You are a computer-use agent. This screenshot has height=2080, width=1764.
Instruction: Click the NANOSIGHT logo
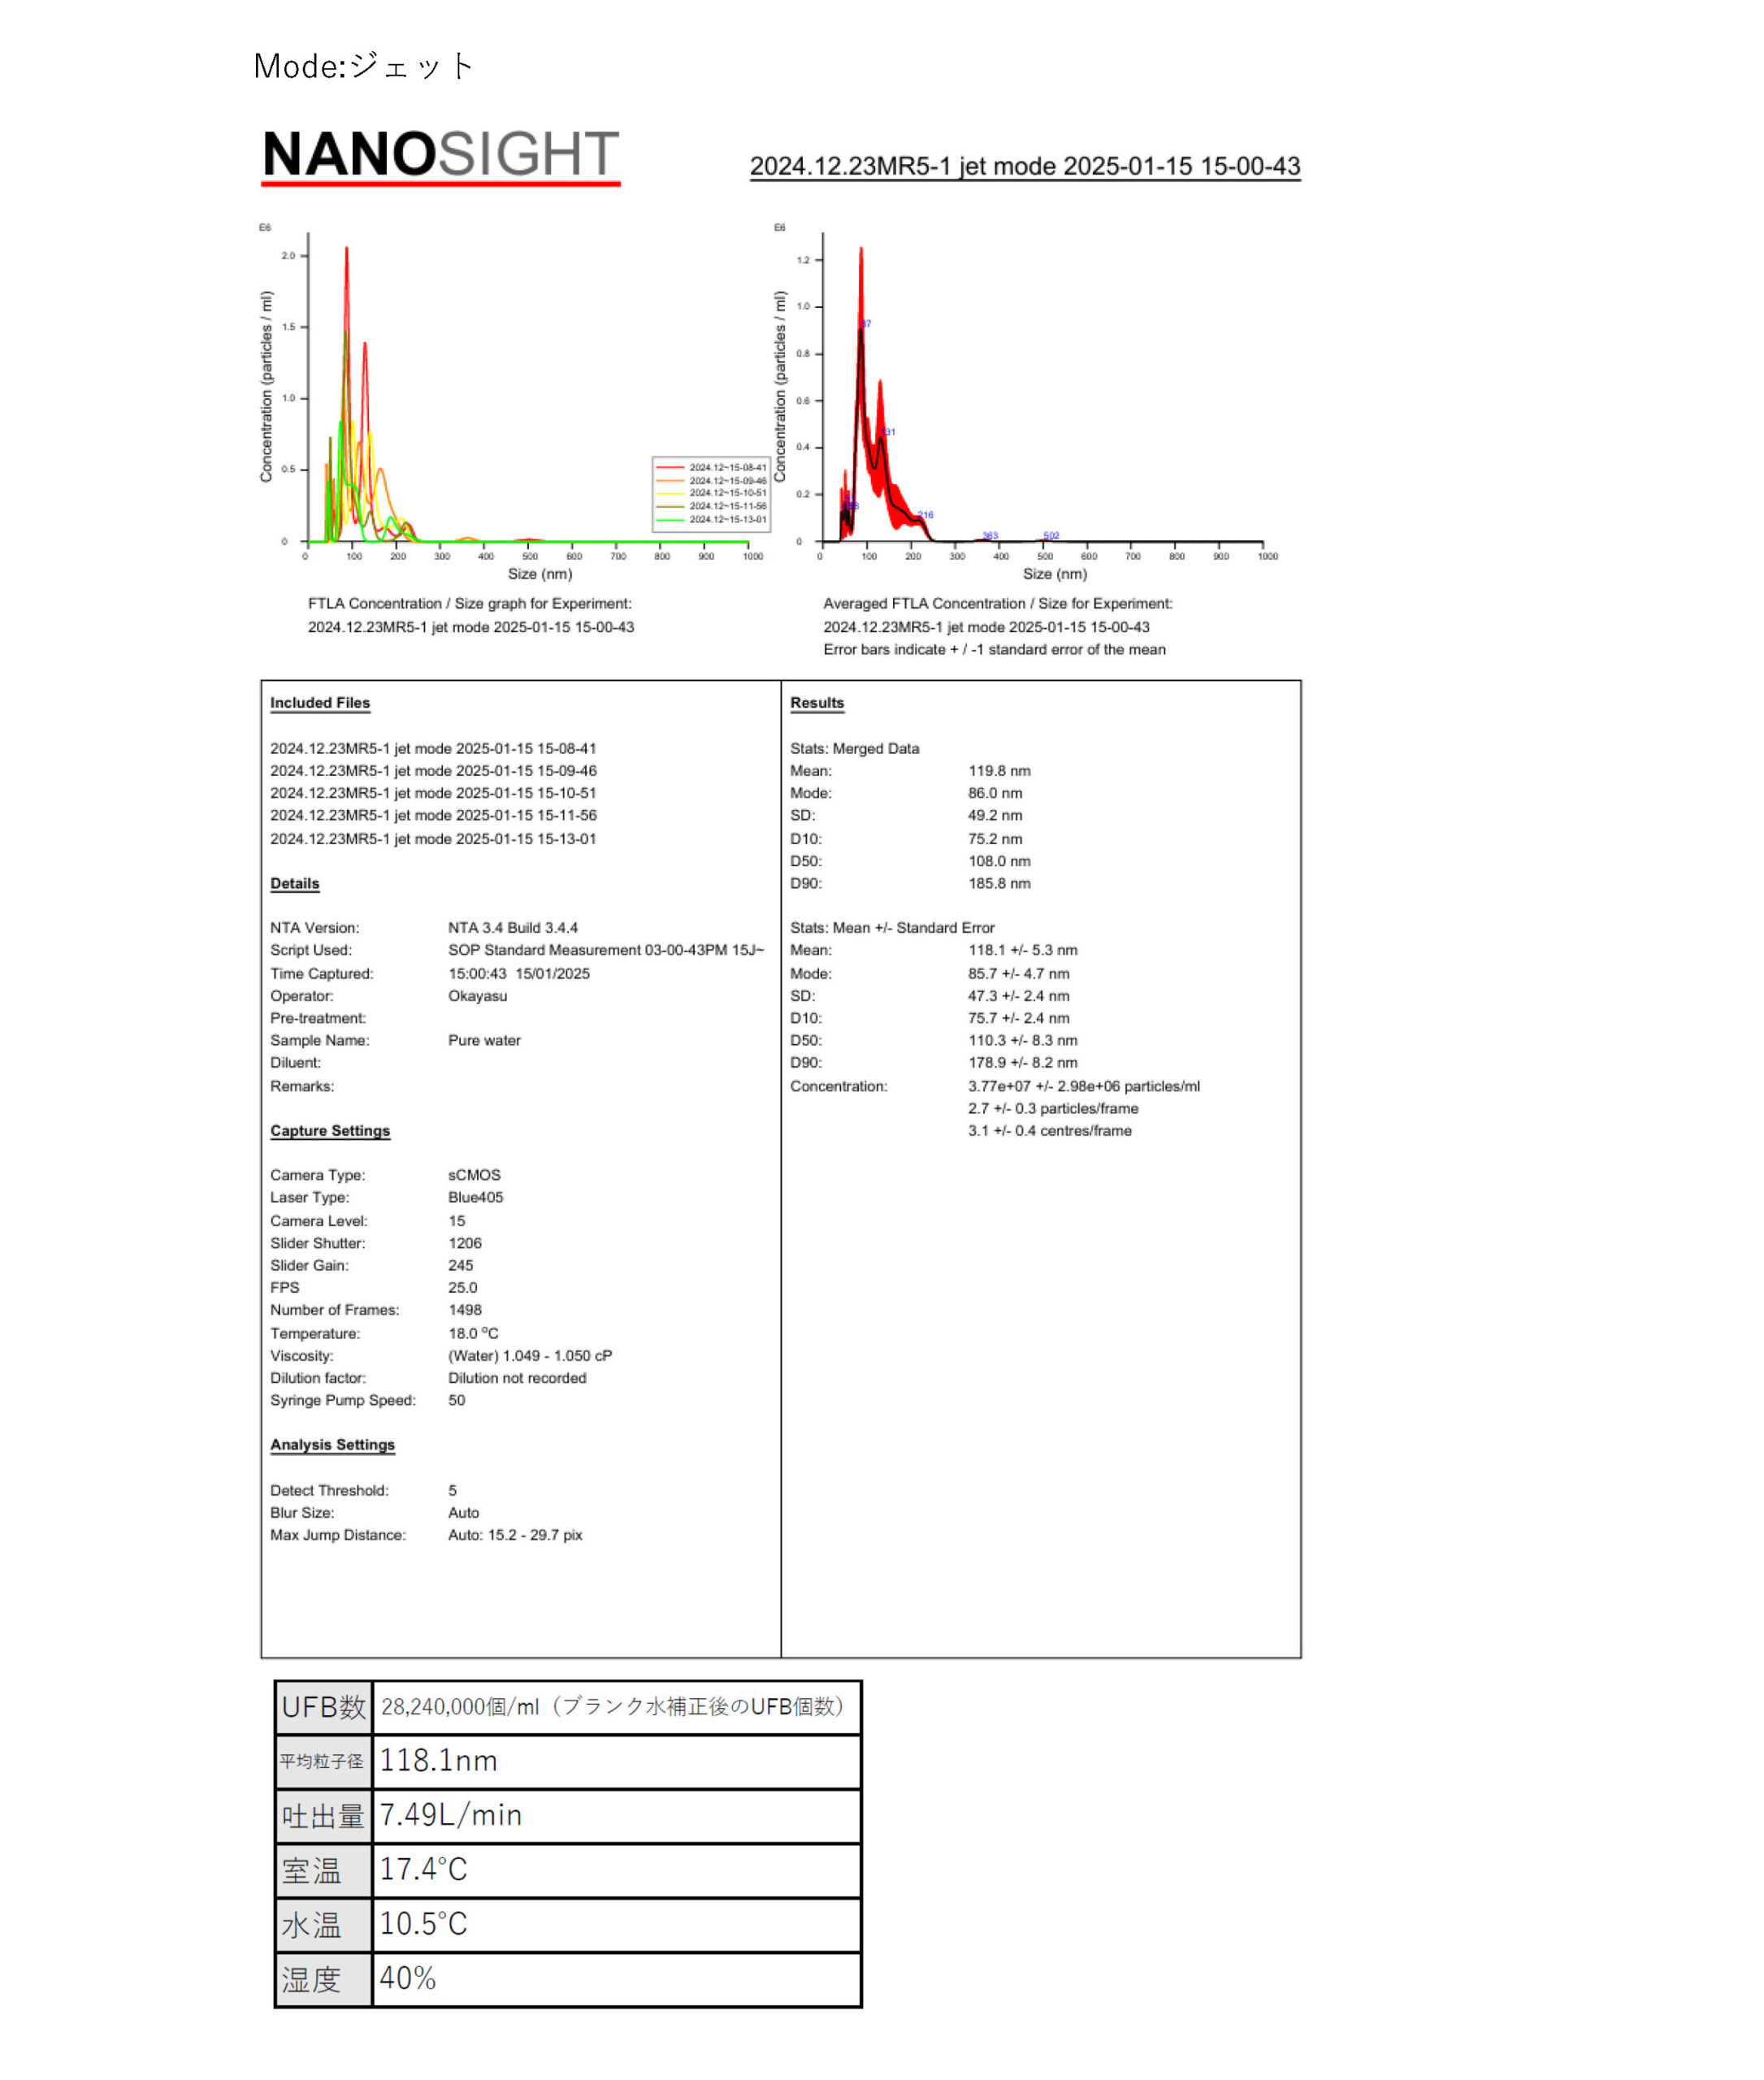tap(441, 156)
